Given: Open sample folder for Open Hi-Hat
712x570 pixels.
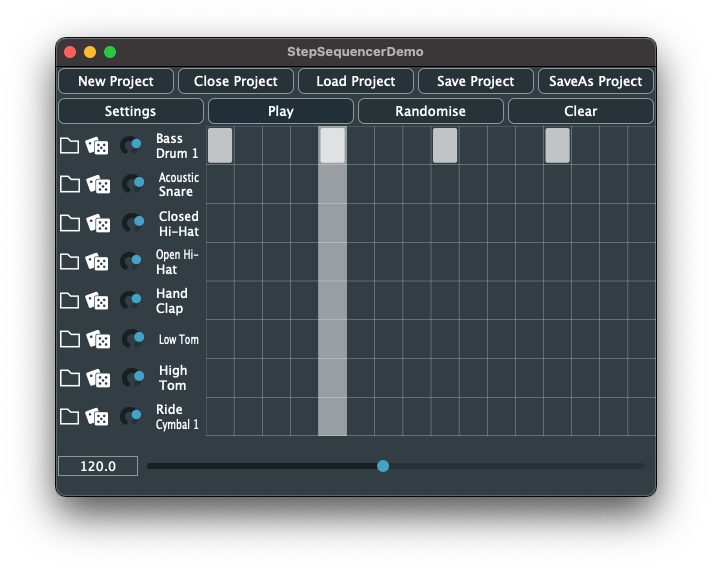Looking at the screenshot, I should (69, 262).
